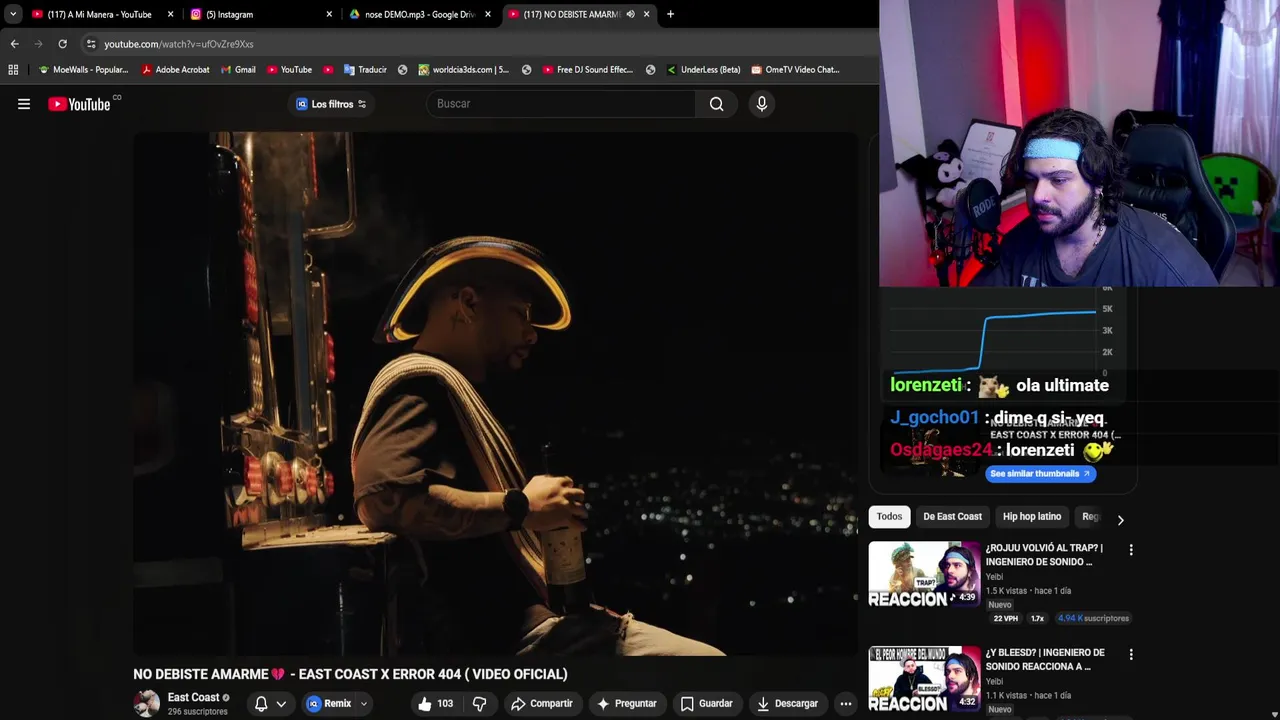Image resolution: width=1280 pixels, height=720 pixels.
Task: Switch to 'A Mi Manera - YouTube' tab
Action: 98,14
